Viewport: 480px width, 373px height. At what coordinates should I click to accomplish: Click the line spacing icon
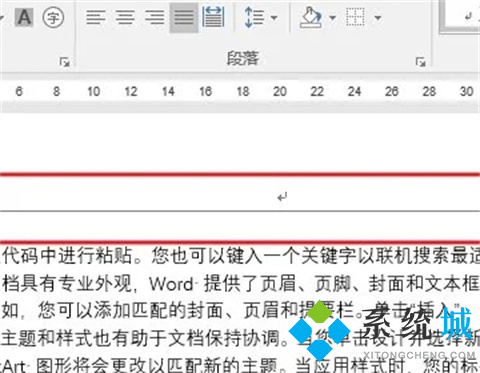click(x=254, y=17)
